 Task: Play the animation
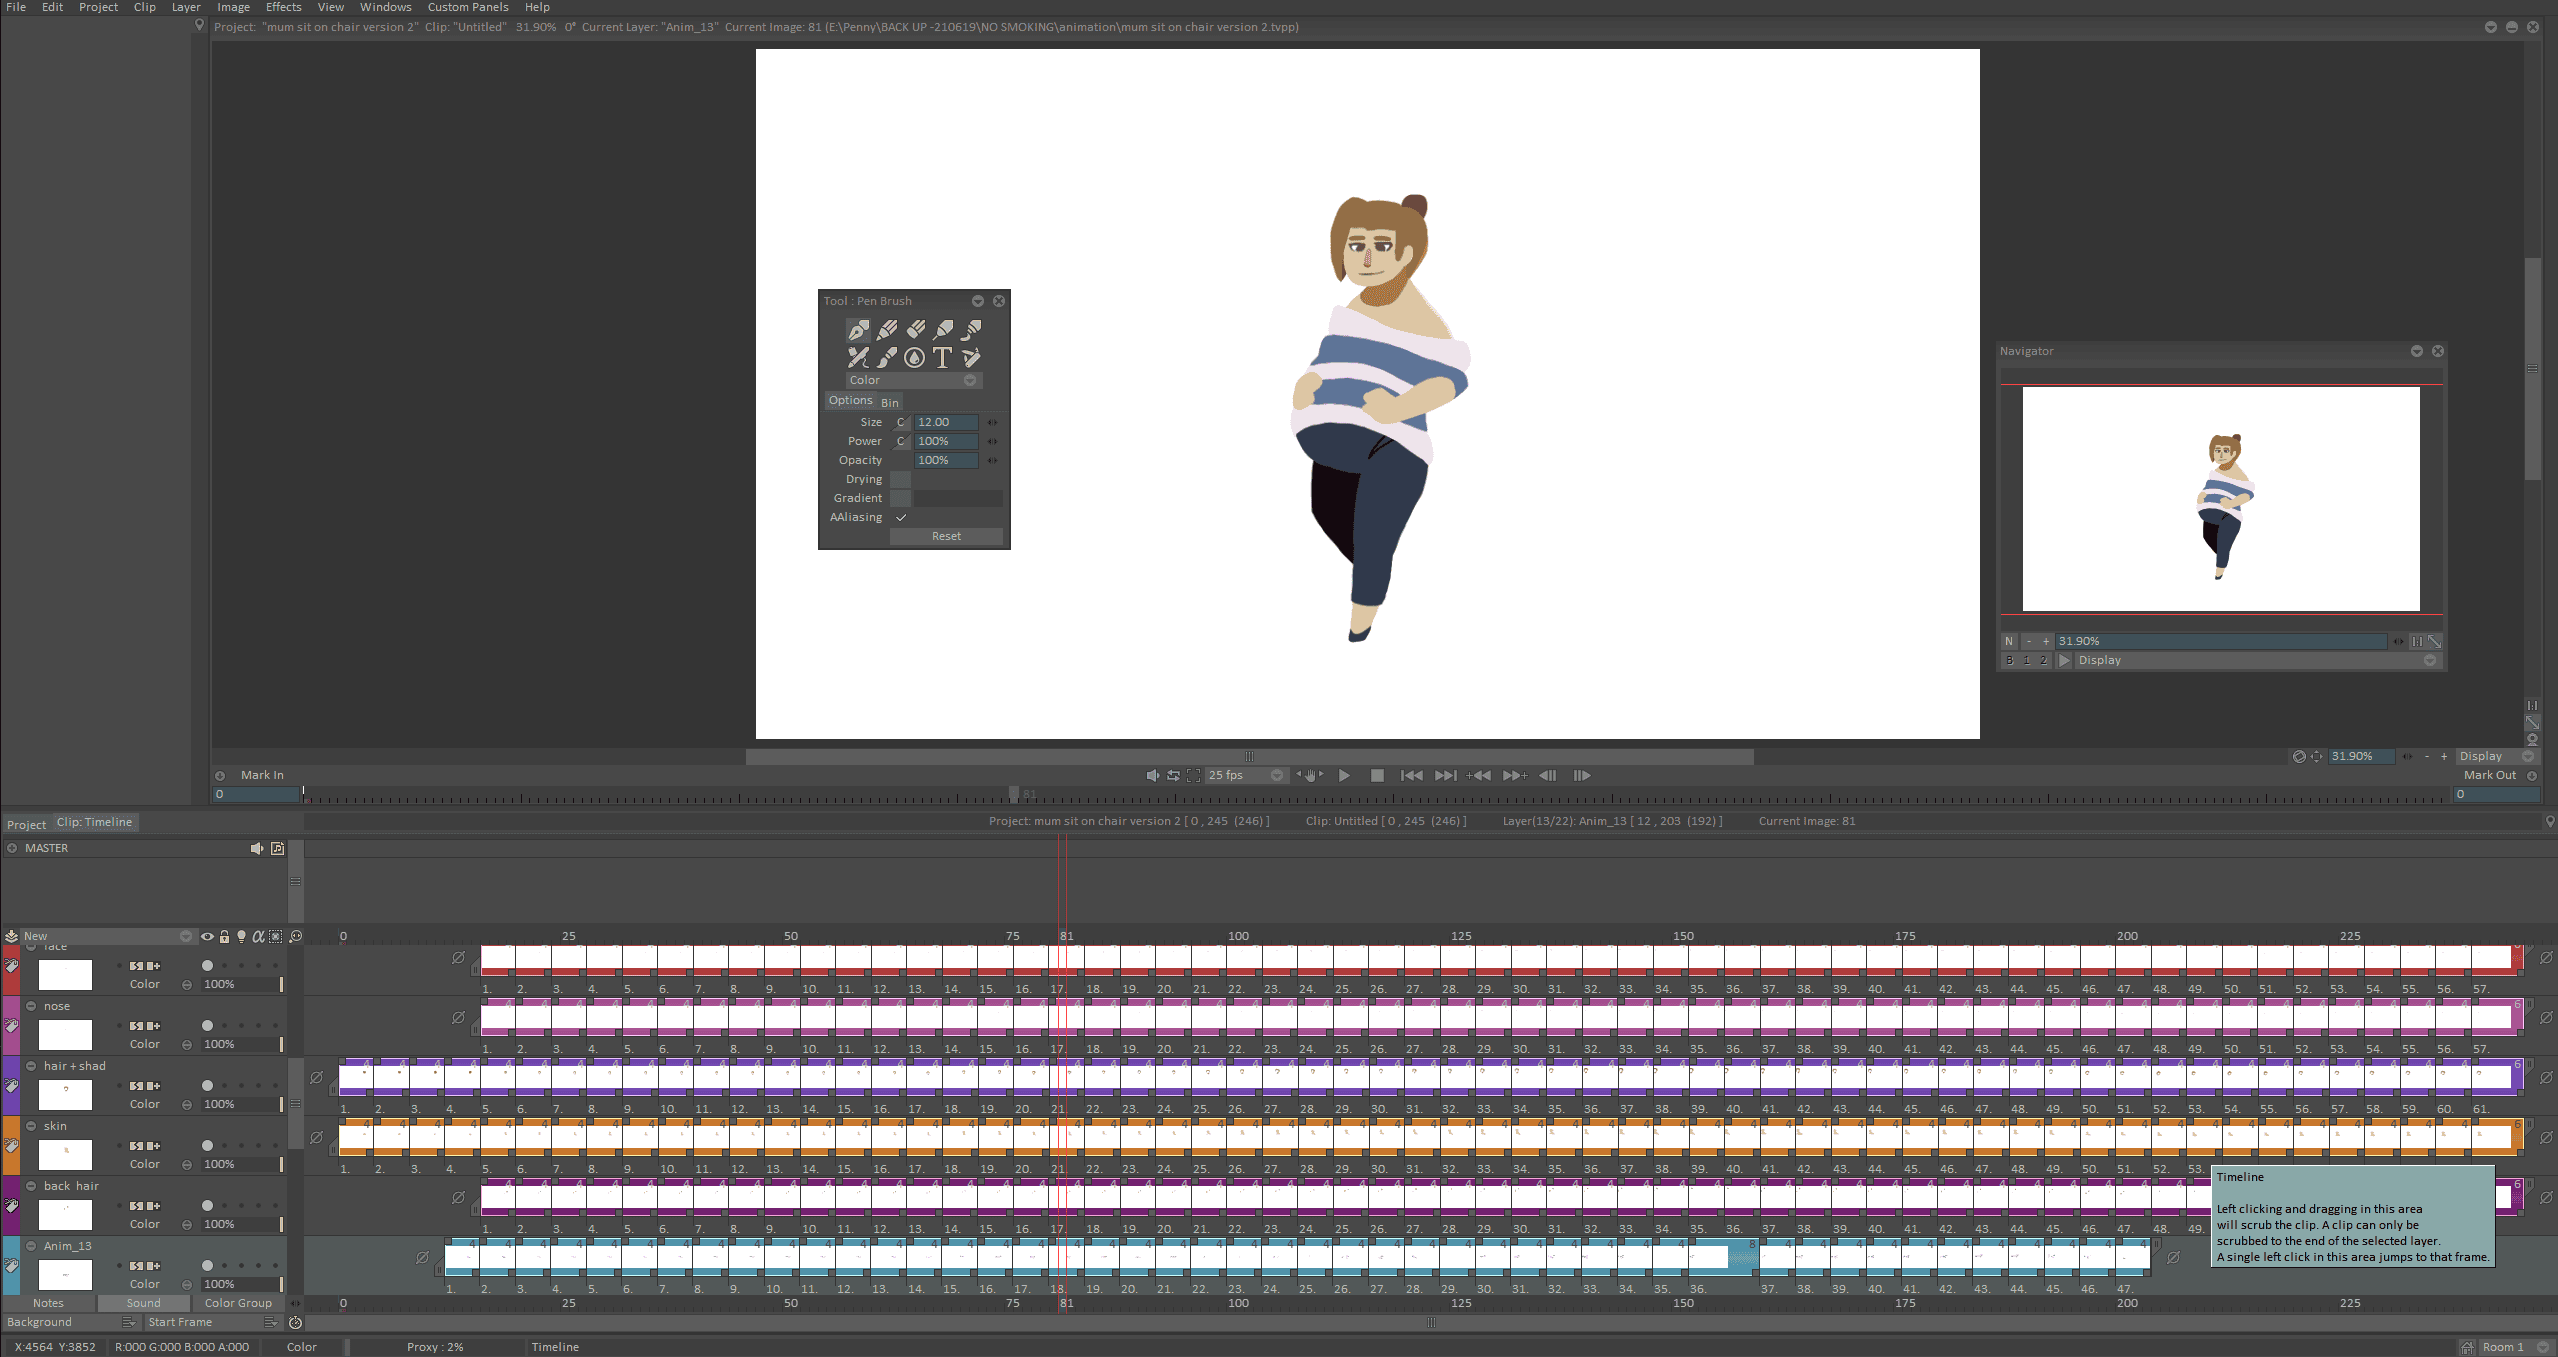click(x=1344, y=776)
